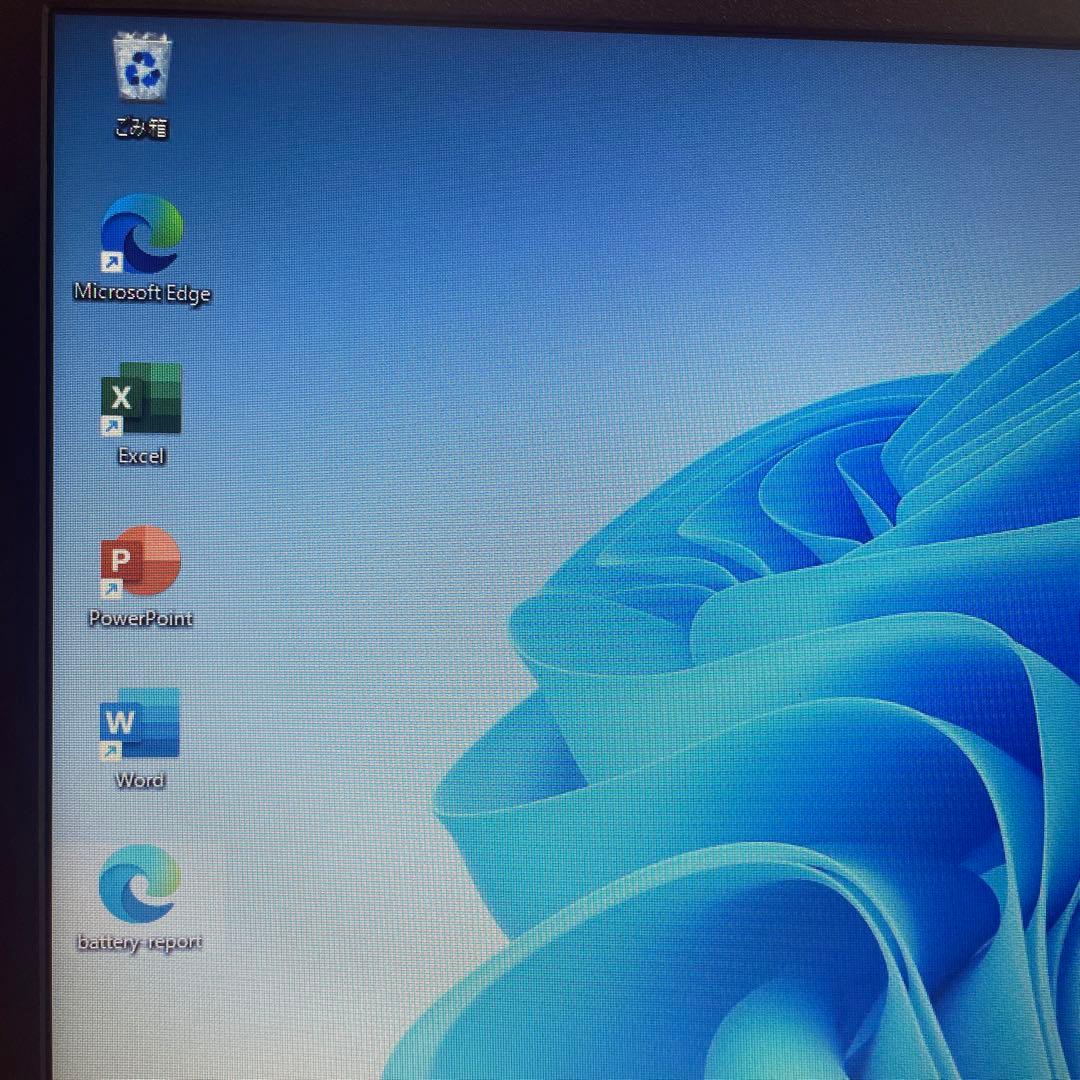Click the white P on the PowerPoint icon
Screen dimensions: 1080x1080
point(121,561)
